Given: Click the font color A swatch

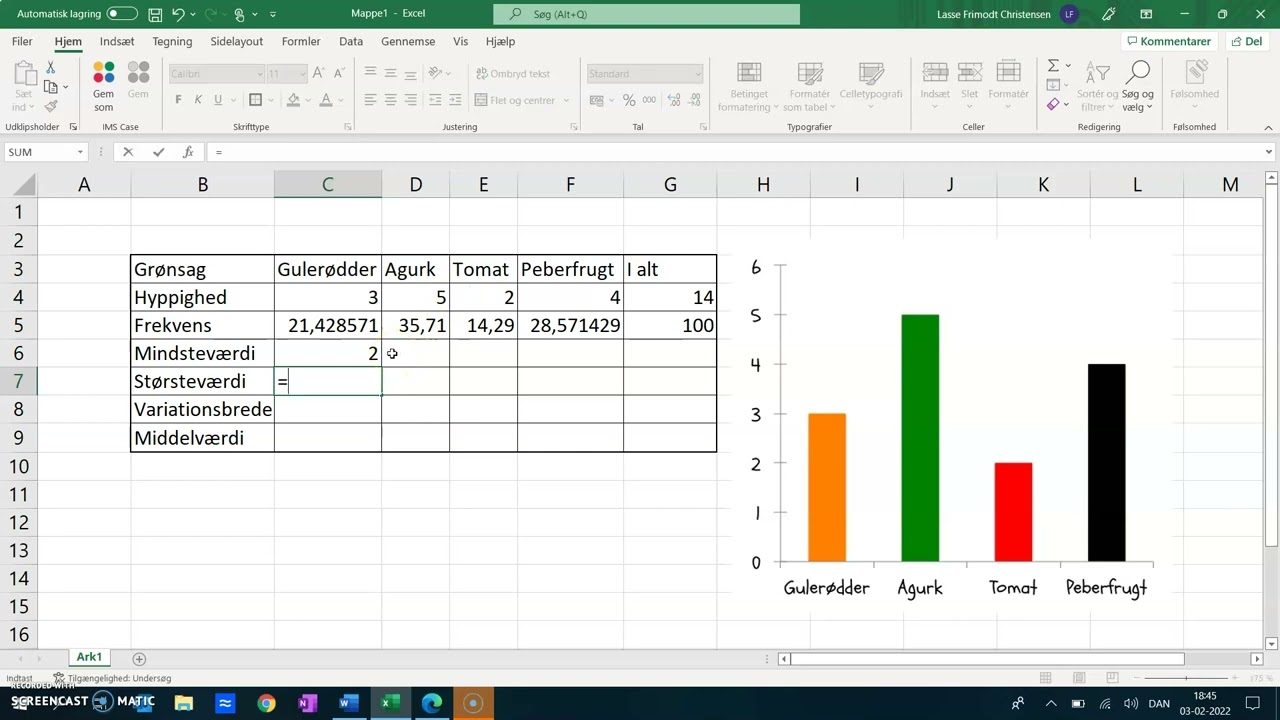Looking at the screenshot, I should click(328, 100).
